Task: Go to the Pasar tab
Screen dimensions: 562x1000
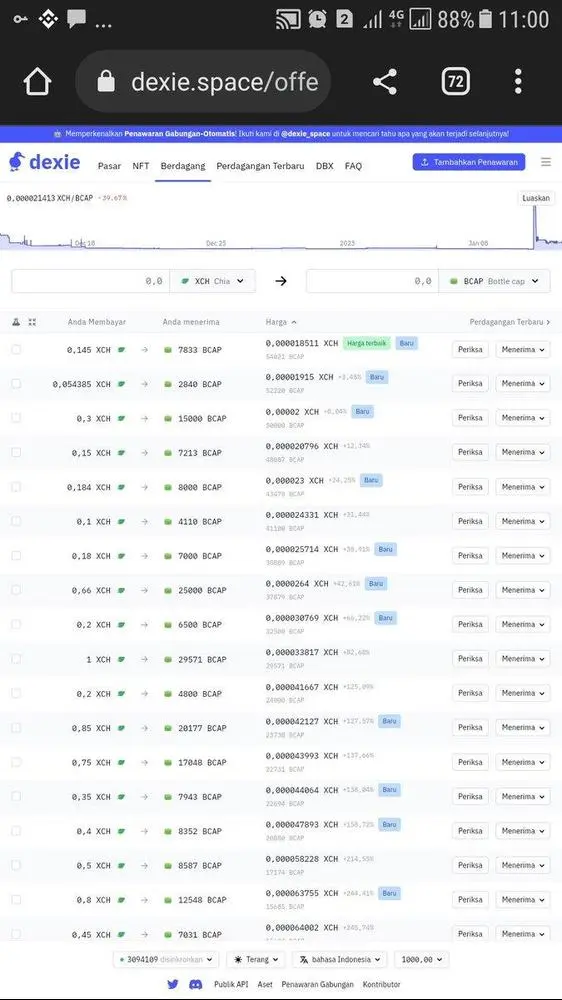Action: (109, 166)
